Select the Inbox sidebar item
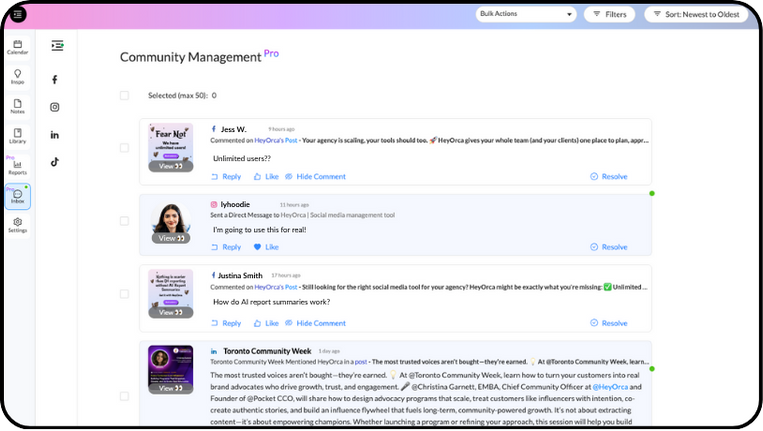 click(x=18, y=197)
